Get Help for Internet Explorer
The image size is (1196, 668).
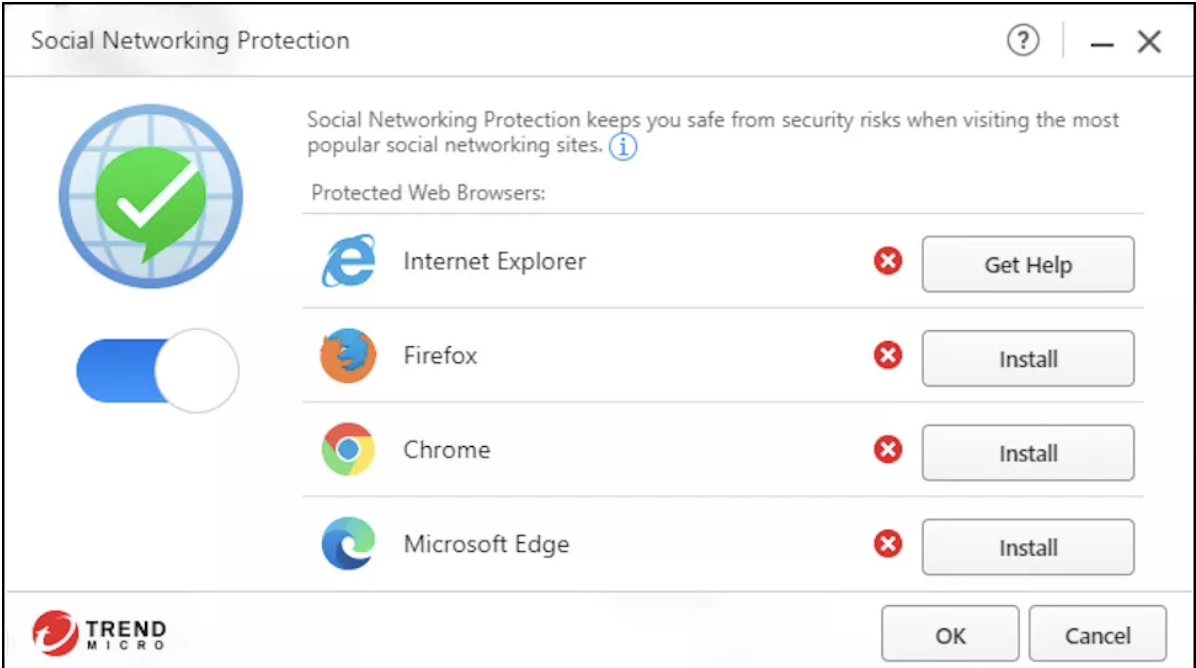(1027, 264)
